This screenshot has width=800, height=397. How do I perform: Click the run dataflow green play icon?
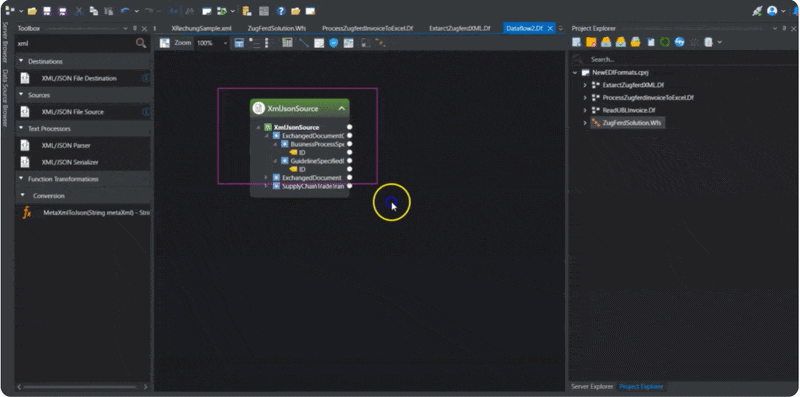[222, 11]
